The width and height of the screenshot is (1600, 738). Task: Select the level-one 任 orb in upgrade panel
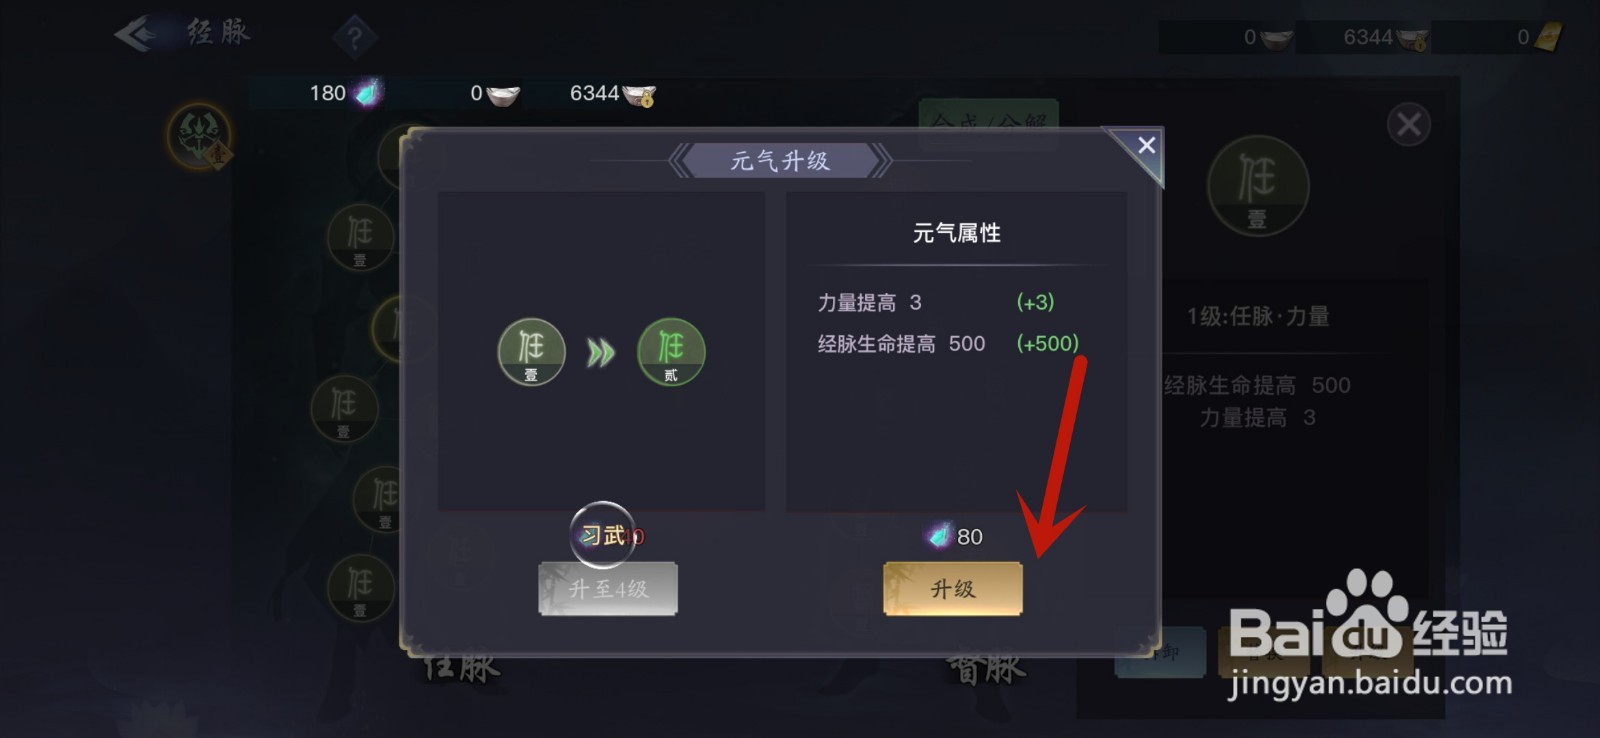[531, 352]
